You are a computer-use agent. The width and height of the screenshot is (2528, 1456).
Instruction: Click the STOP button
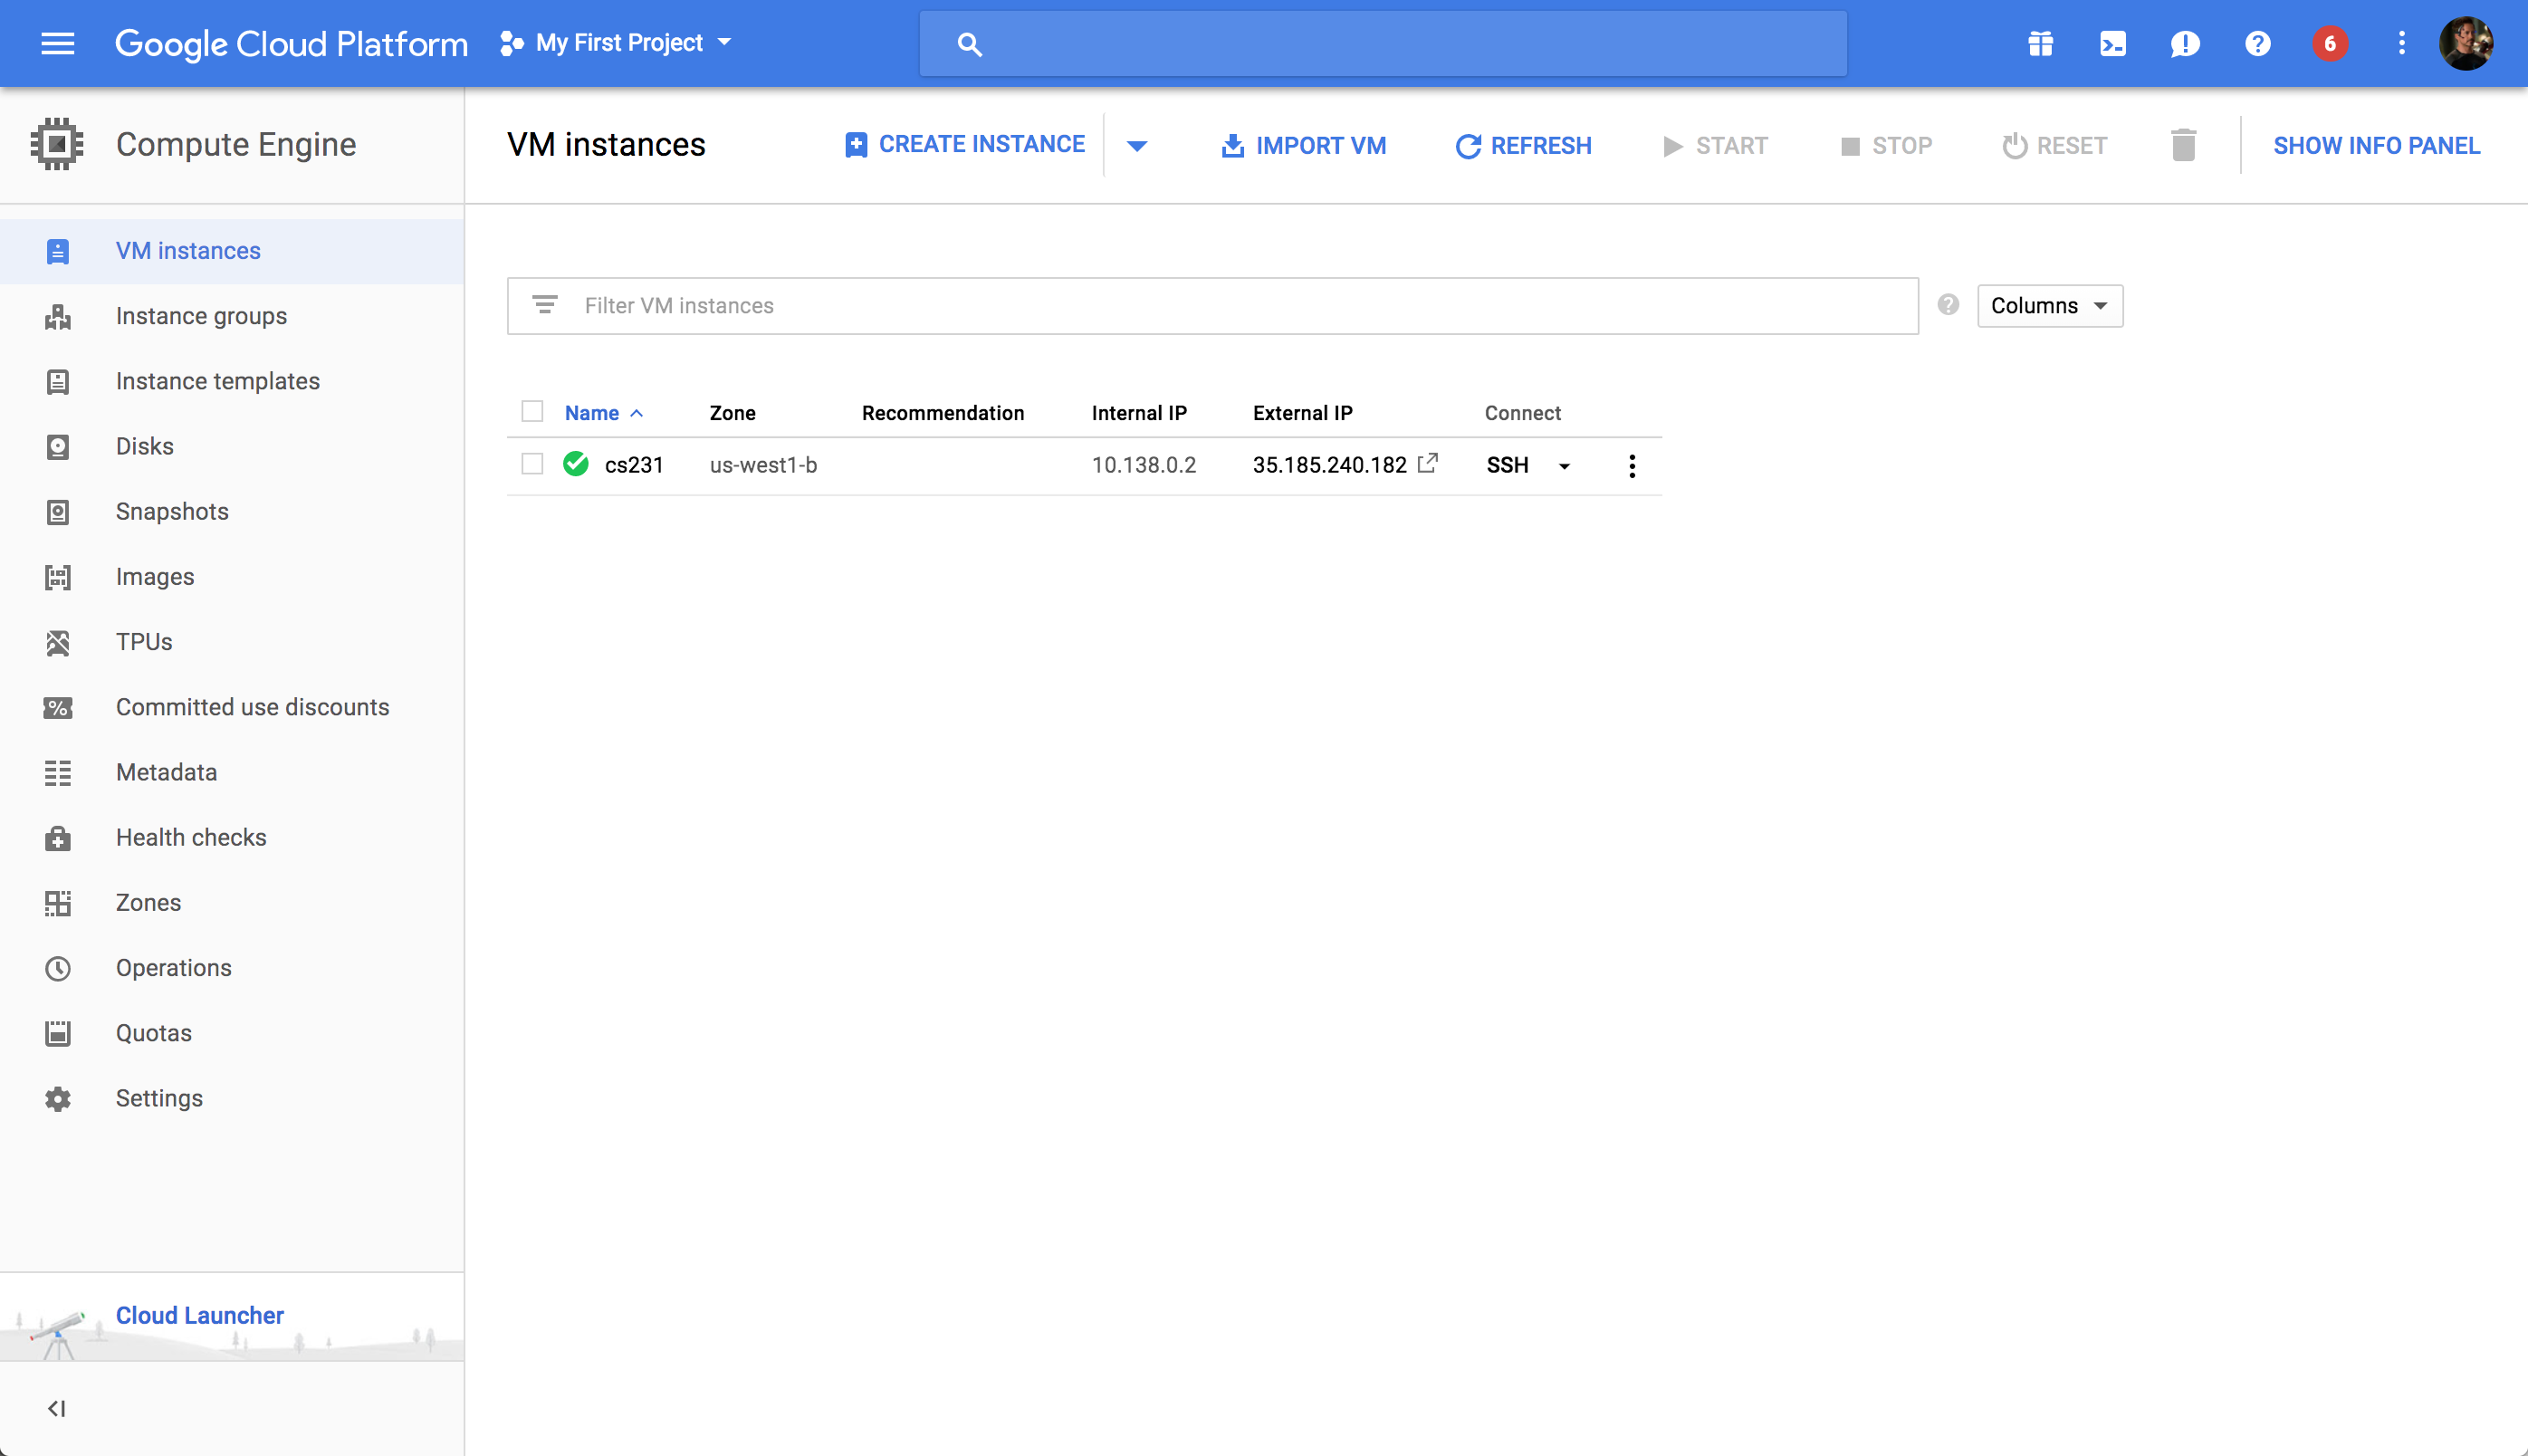coord(1886,146)
